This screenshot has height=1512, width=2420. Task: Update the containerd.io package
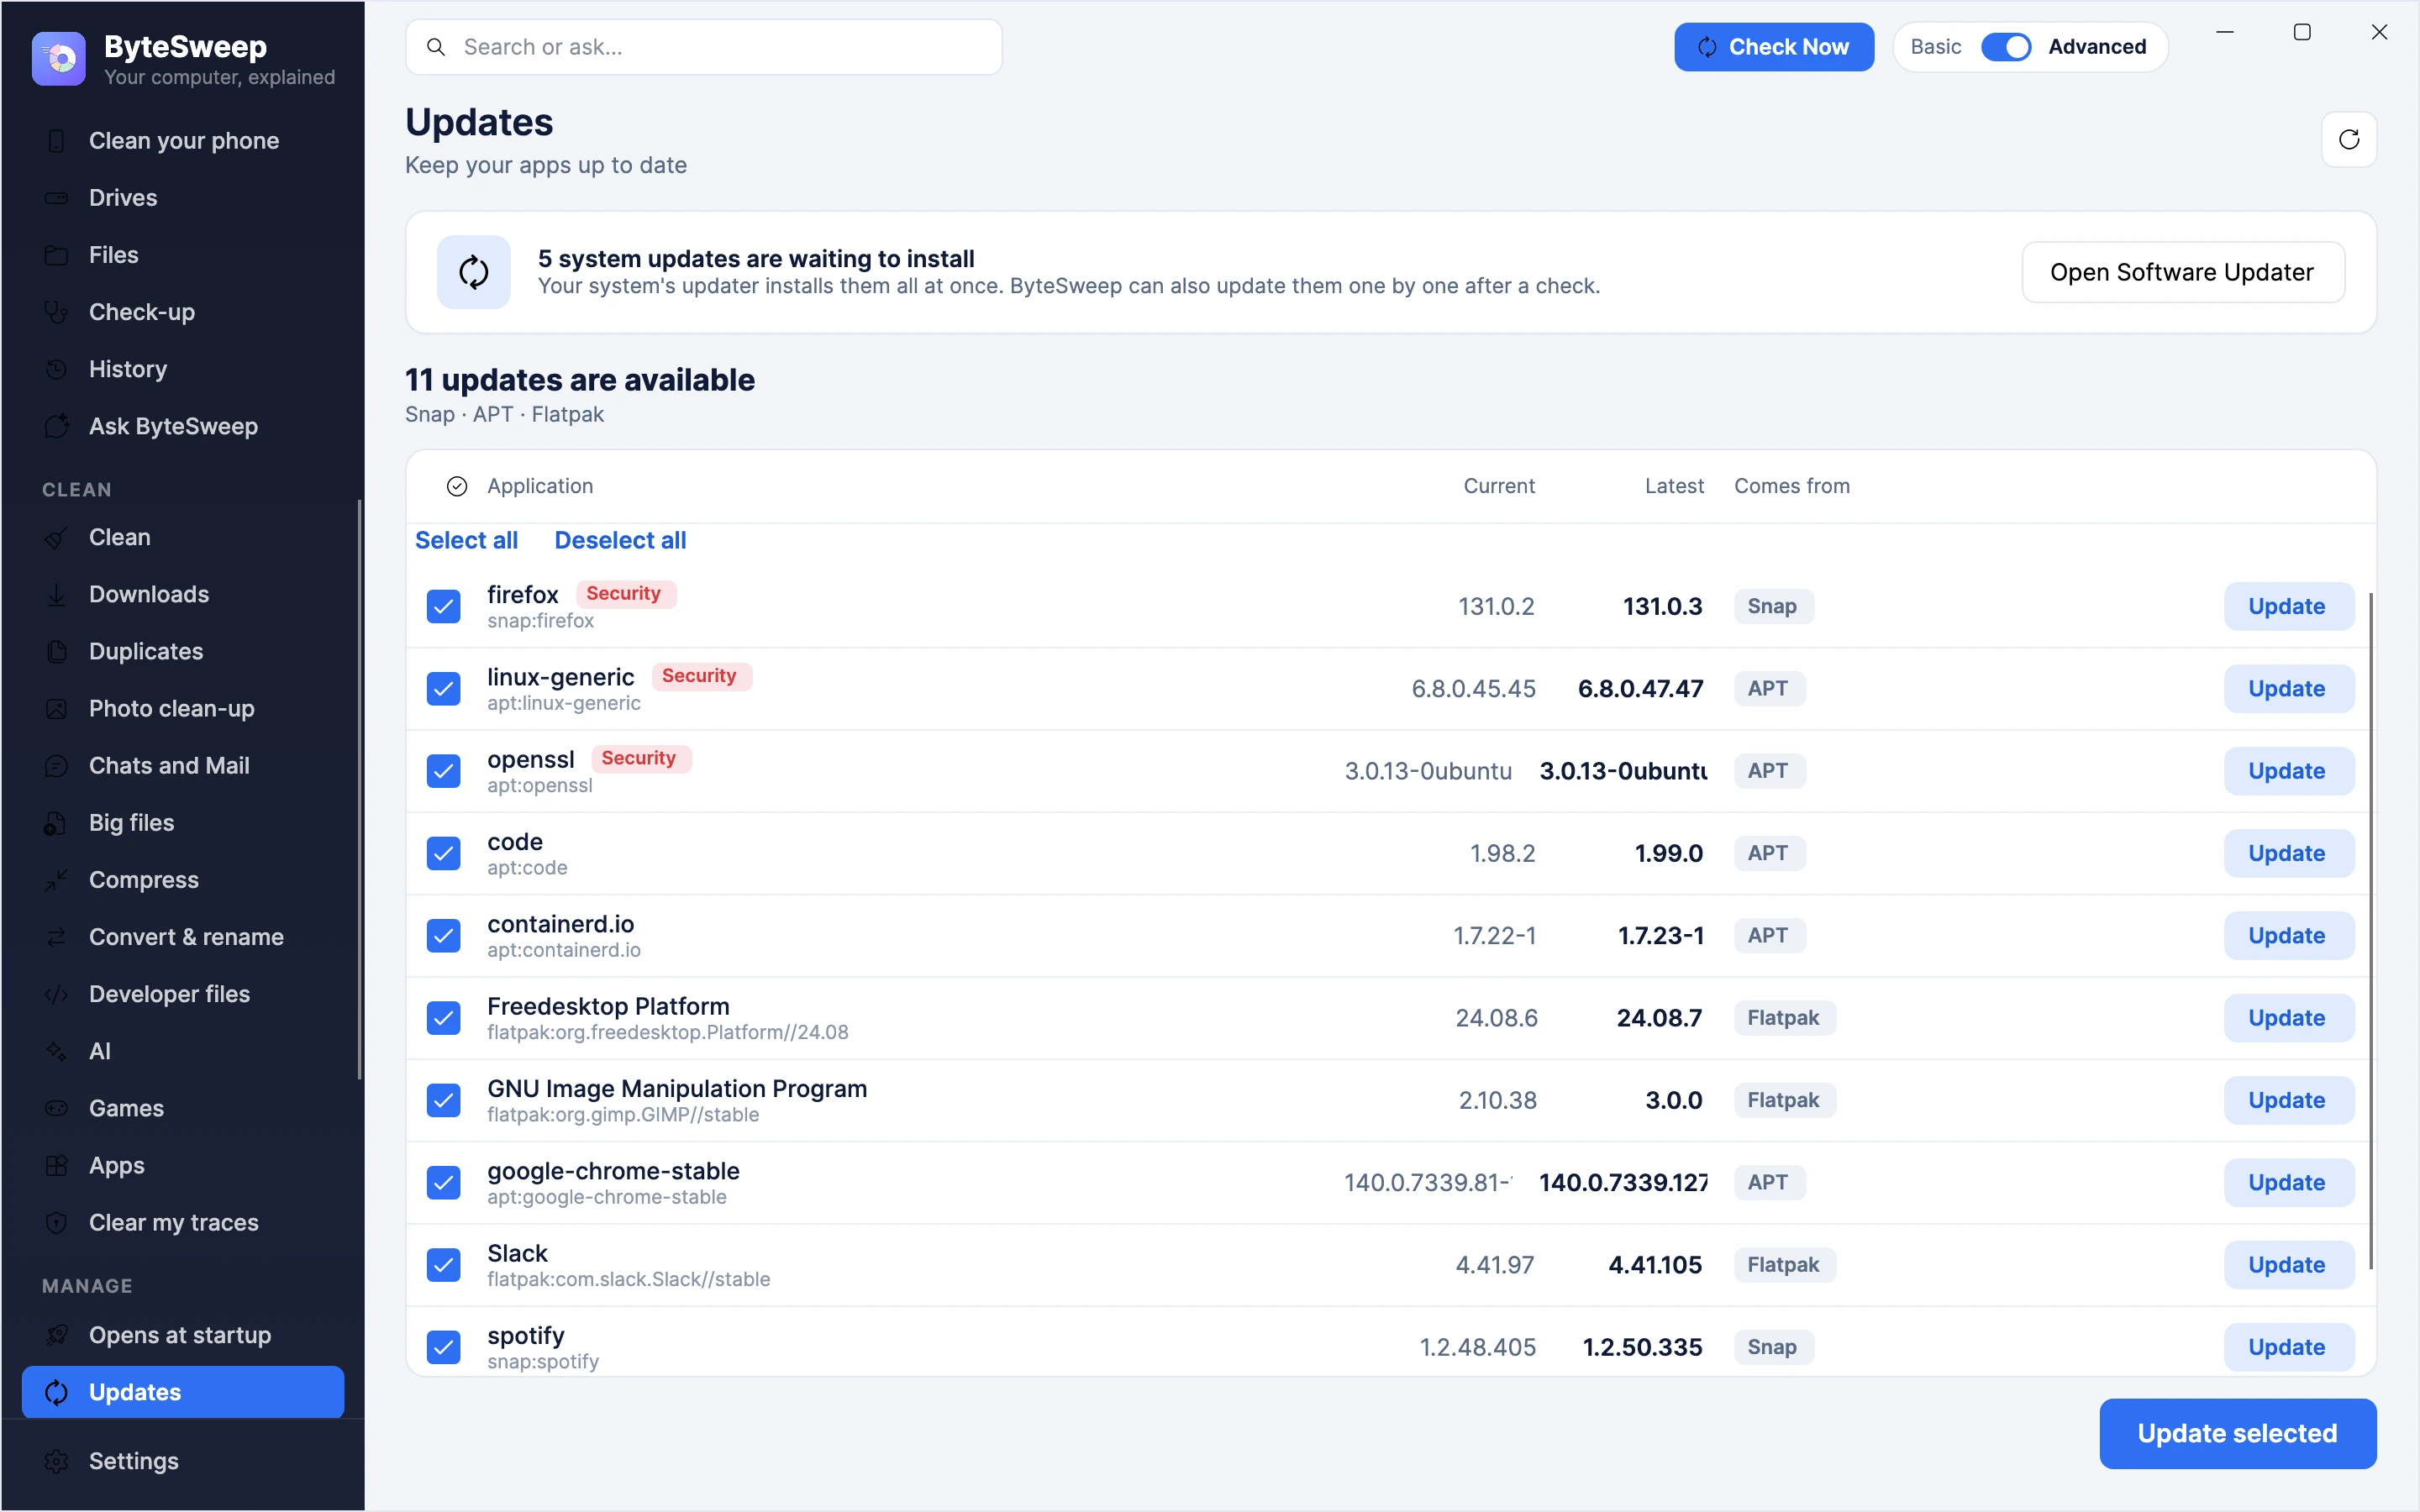coord(2288,936)
